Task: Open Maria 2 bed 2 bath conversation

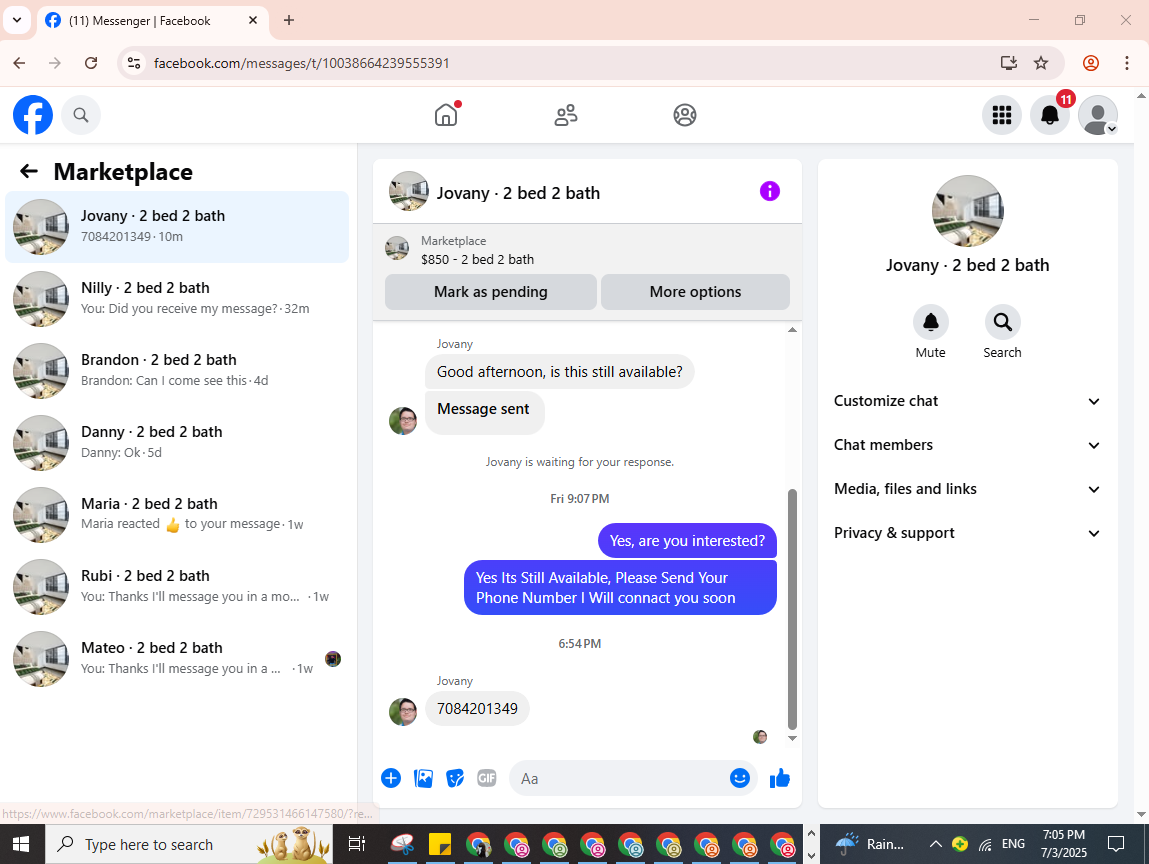Action: click(x=177, y=514)
